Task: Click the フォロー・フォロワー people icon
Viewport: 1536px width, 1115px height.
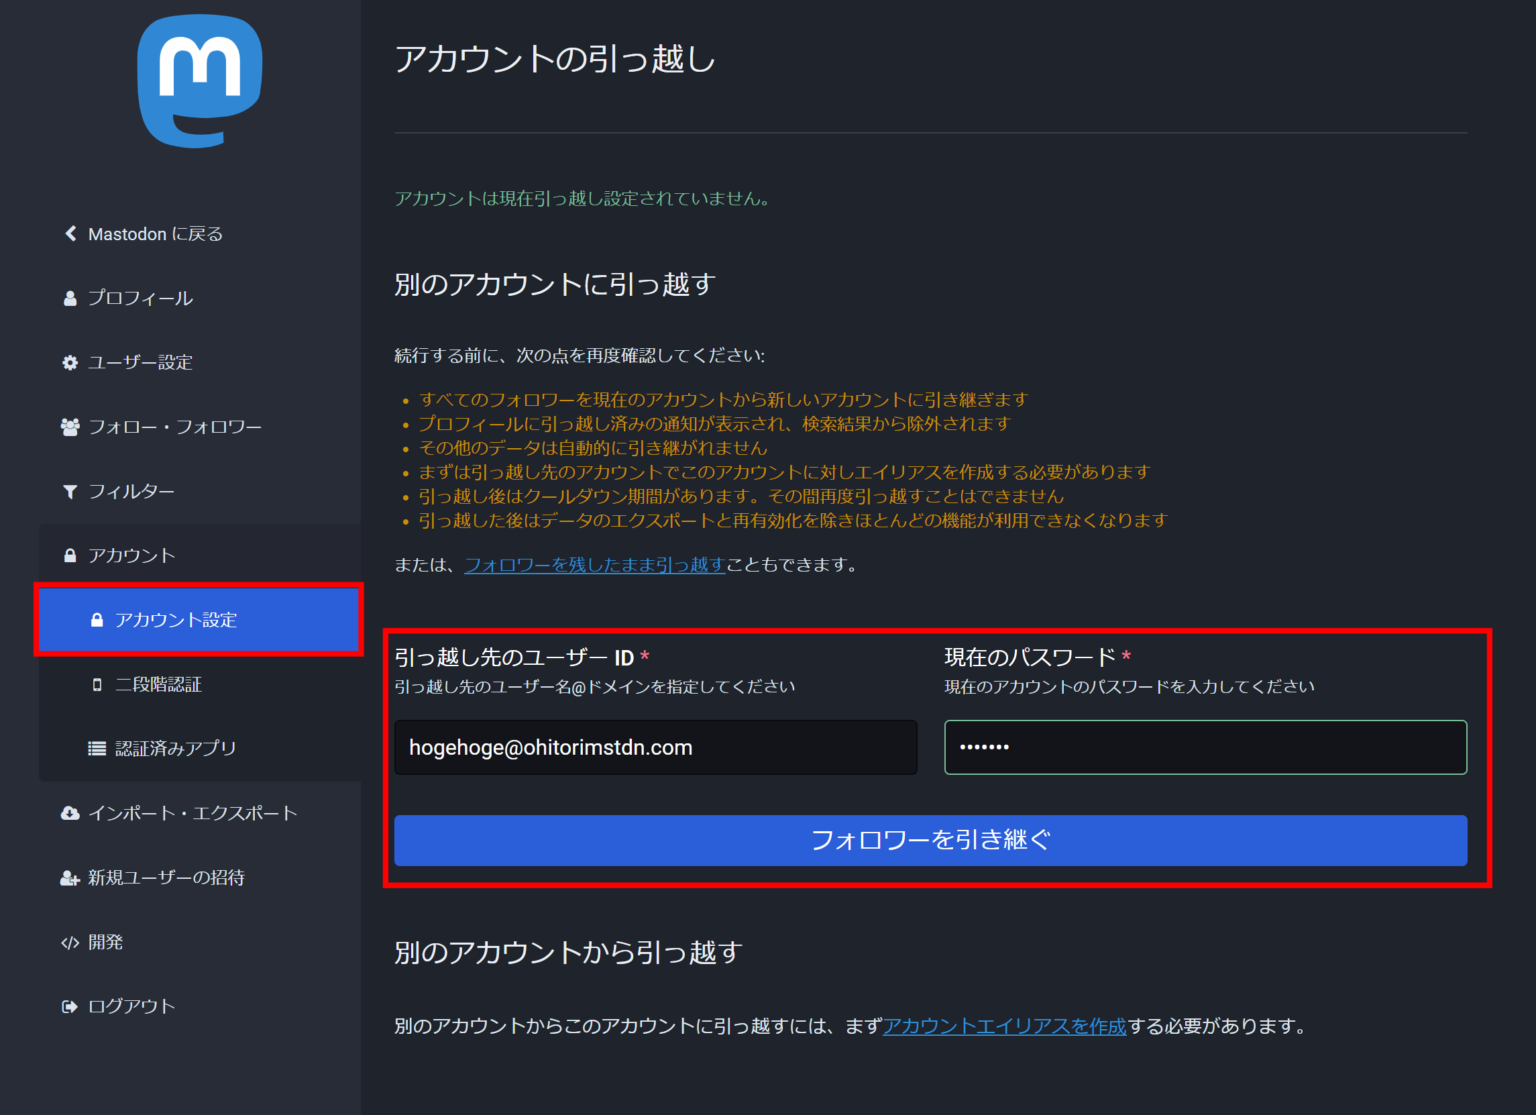Action: point(69,426)
